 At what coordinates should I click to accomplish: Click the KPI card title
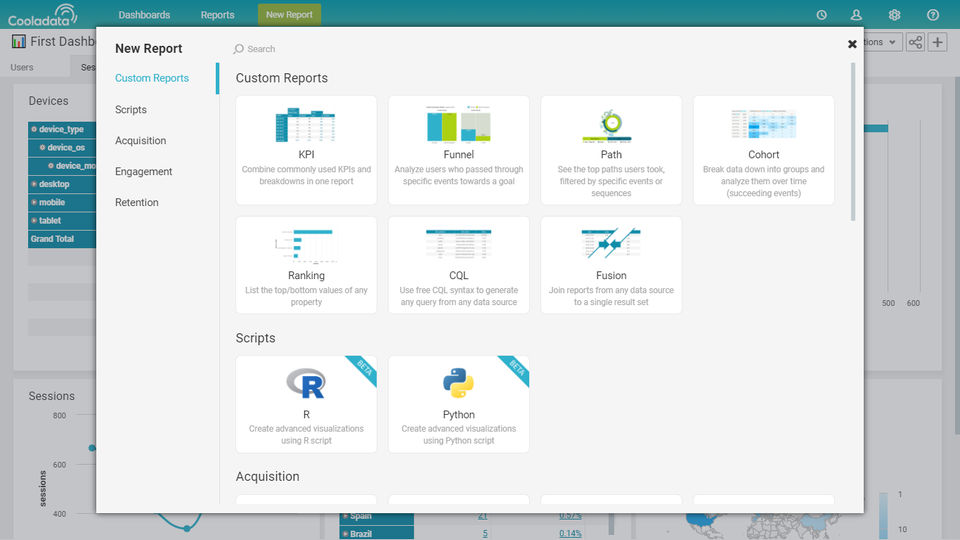[306, 155]
